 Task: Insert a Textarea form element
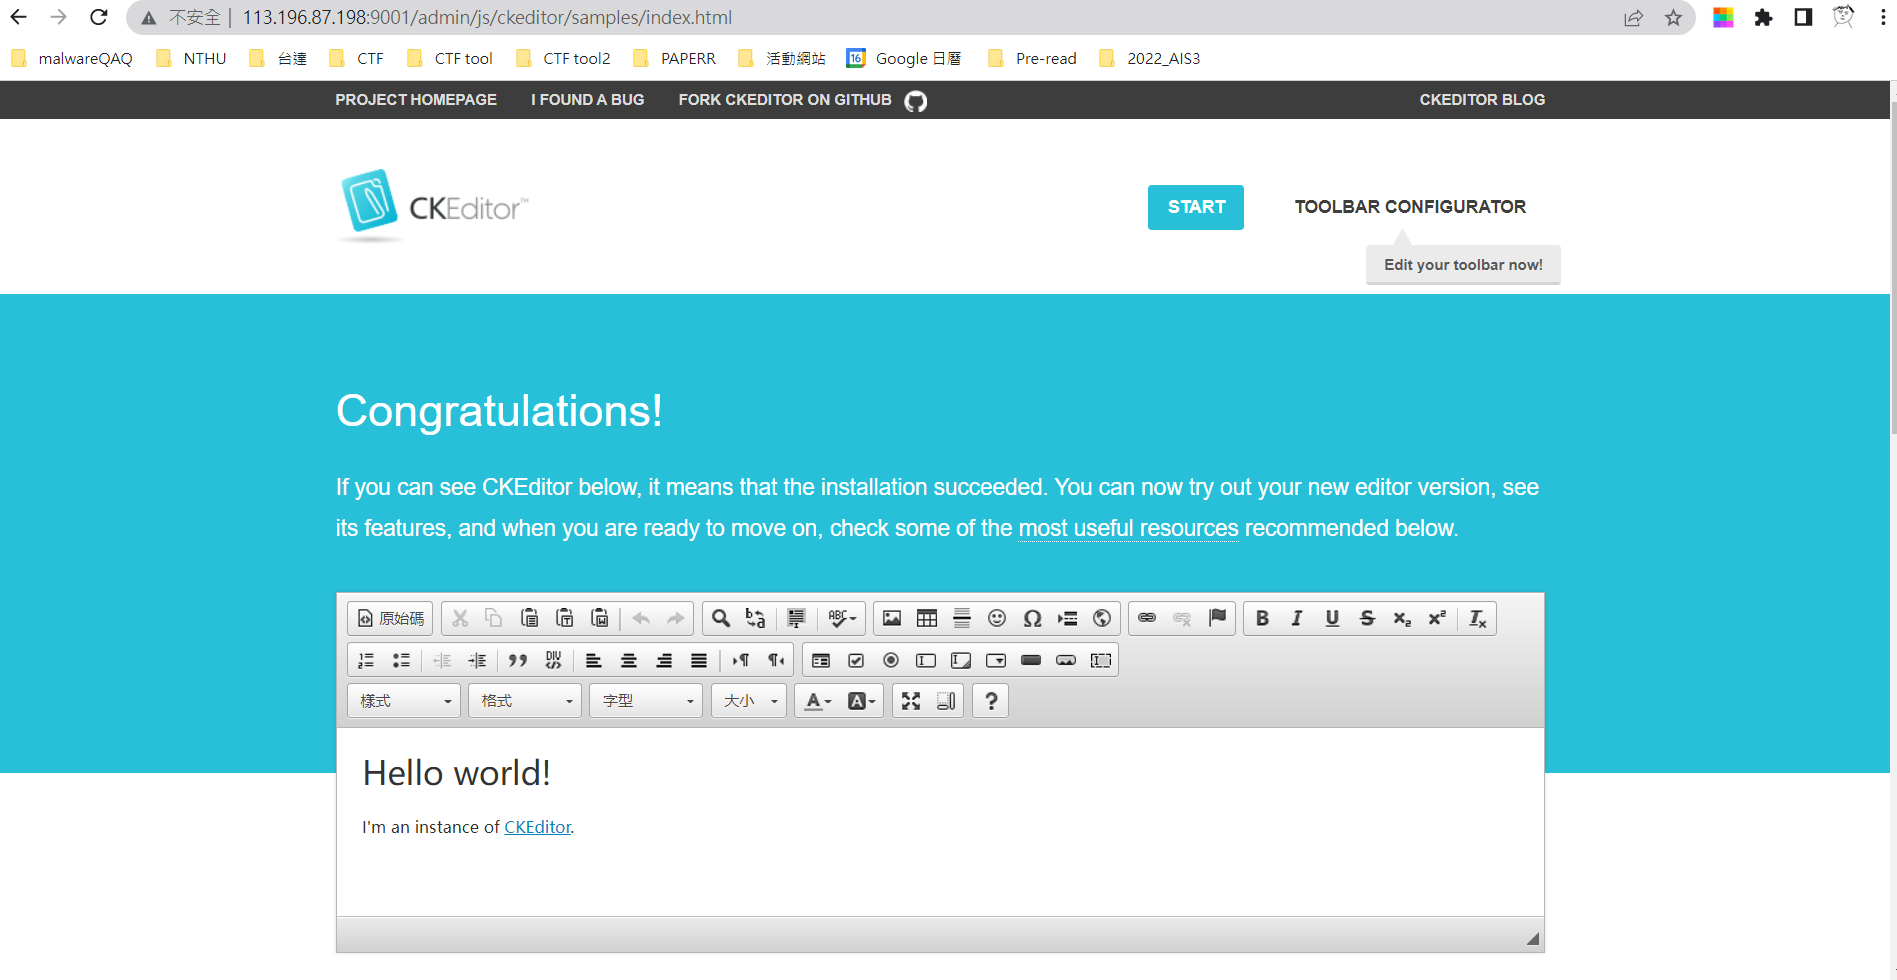click(x=961, y=661)
